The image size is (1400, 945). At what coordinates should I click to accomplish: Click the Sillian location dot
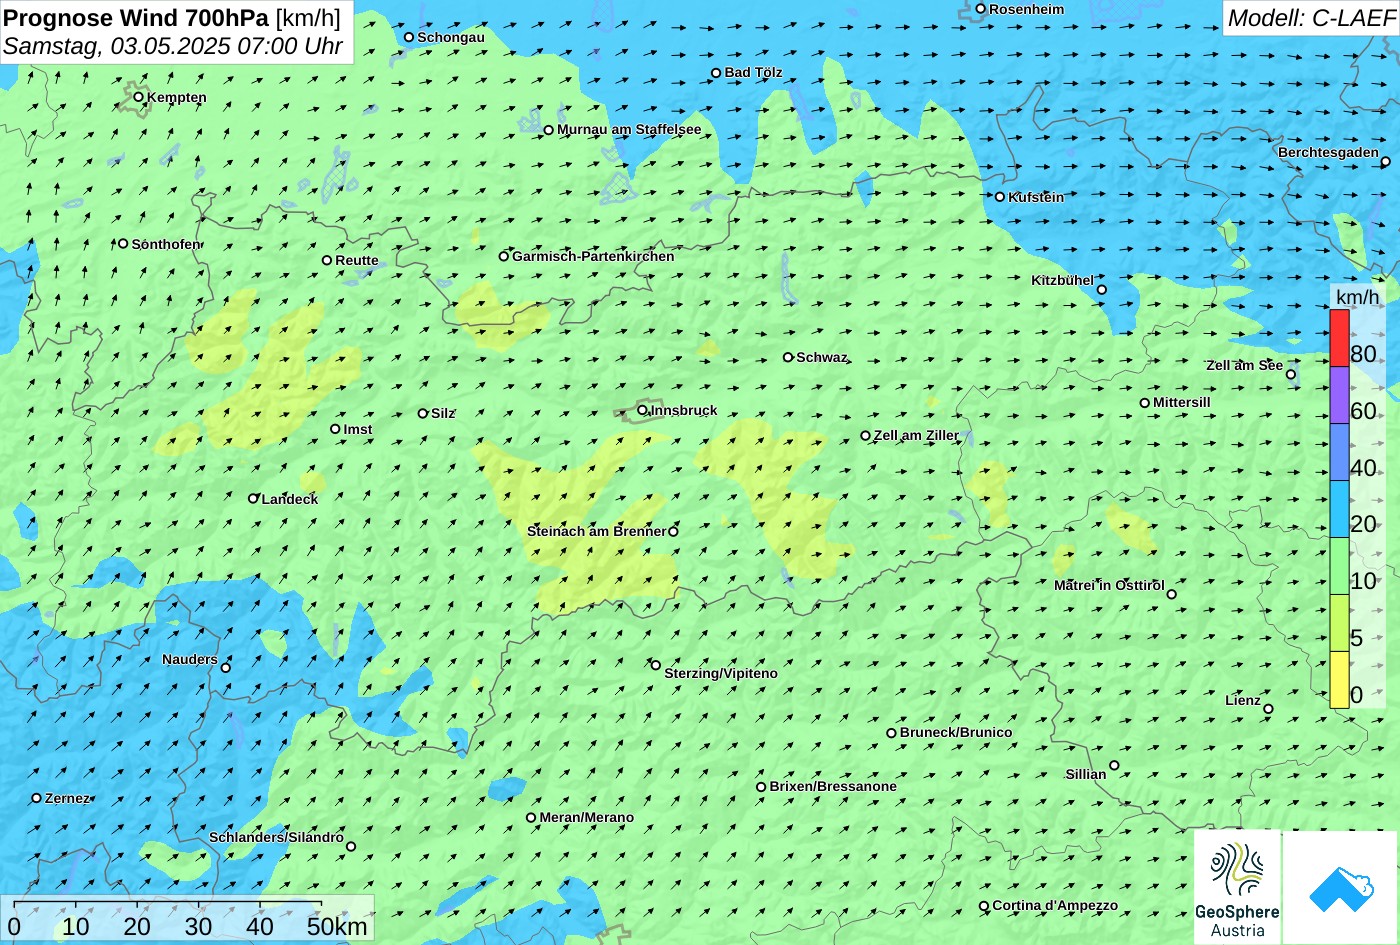(1114, 765)
